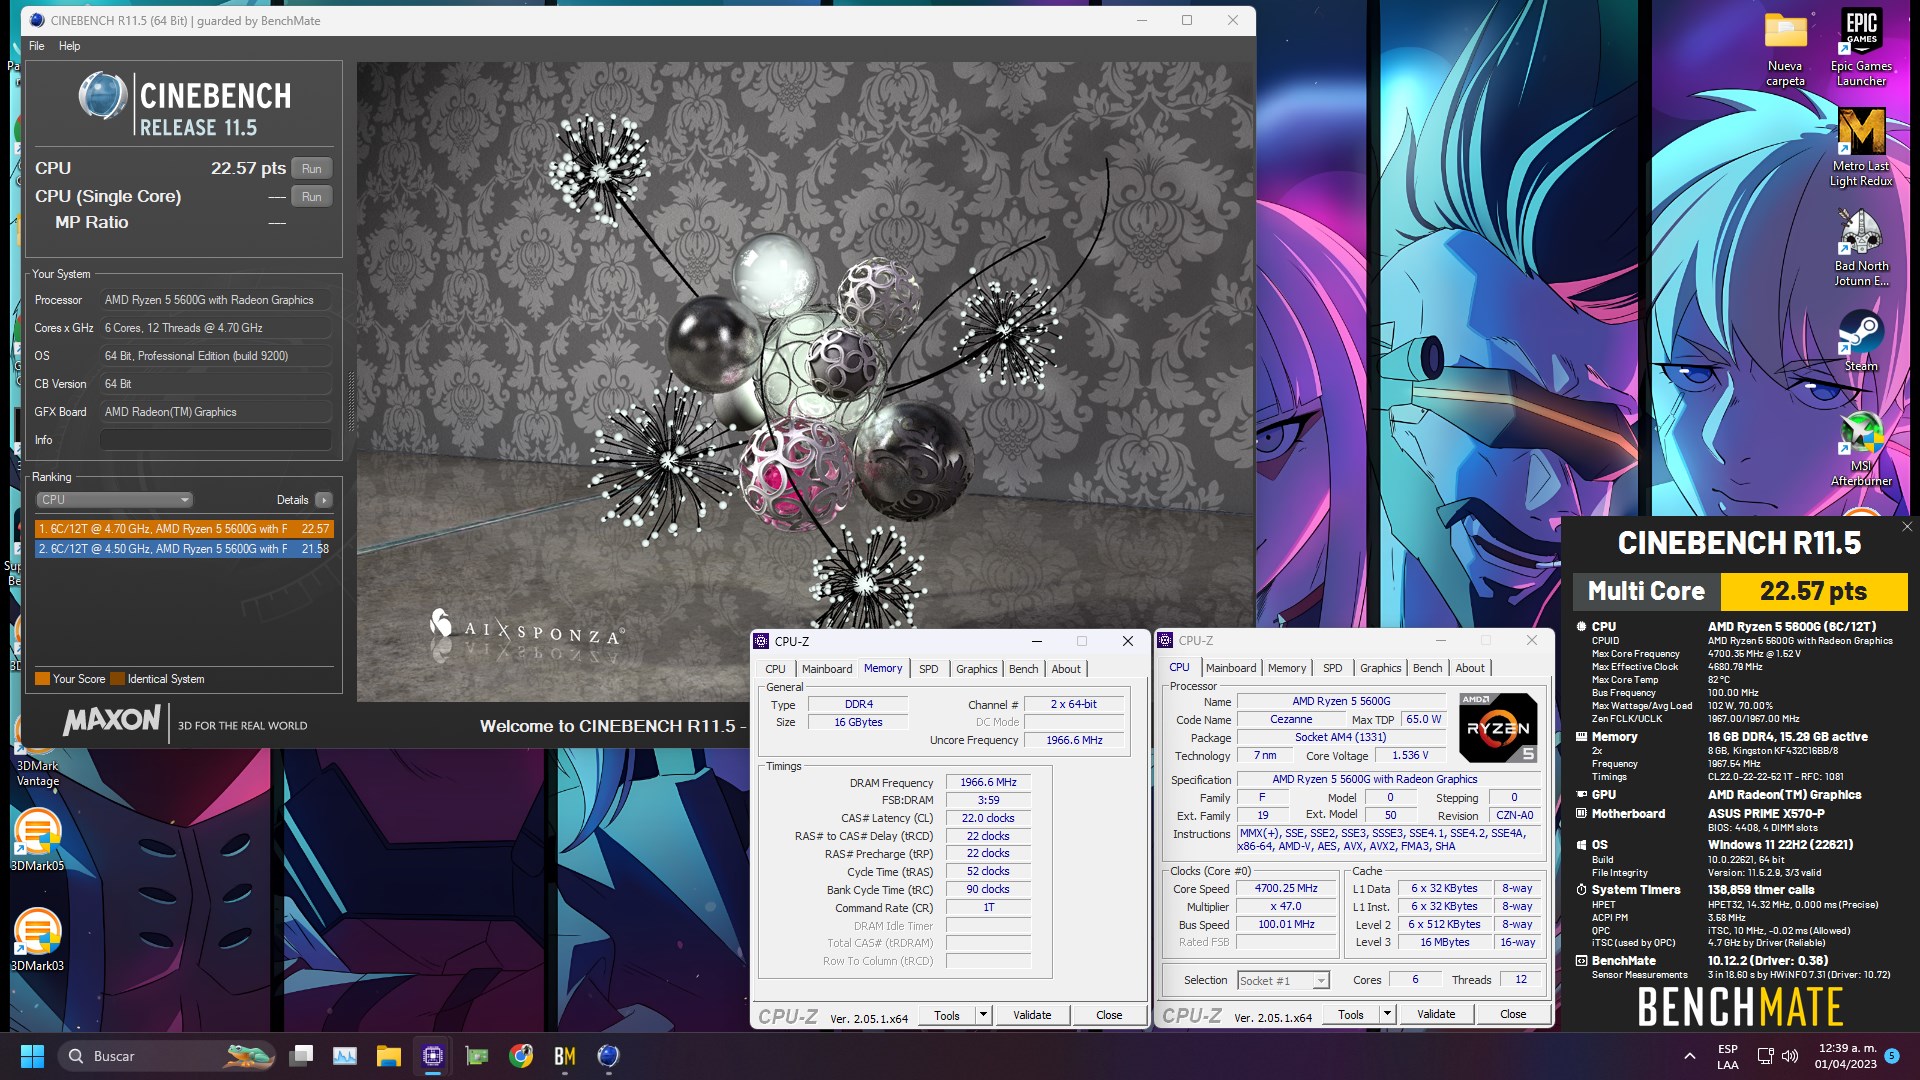Open the Windows Start menu
The height and width of the screenshot is (1080, 1920).
coord(32,1056)
